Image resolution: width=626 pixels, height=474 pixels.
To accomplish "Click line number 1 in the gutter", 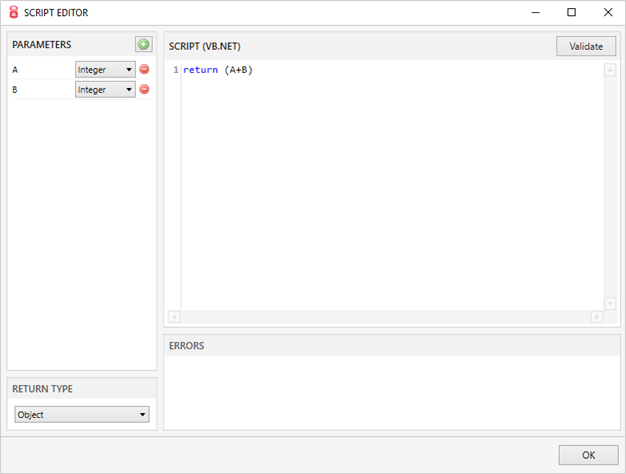I will pos(175,70).
